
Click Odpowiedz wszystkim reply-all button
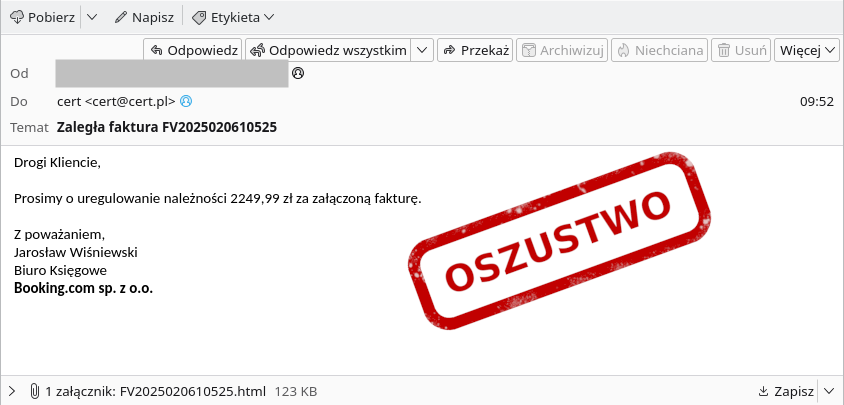pos(328,50)
